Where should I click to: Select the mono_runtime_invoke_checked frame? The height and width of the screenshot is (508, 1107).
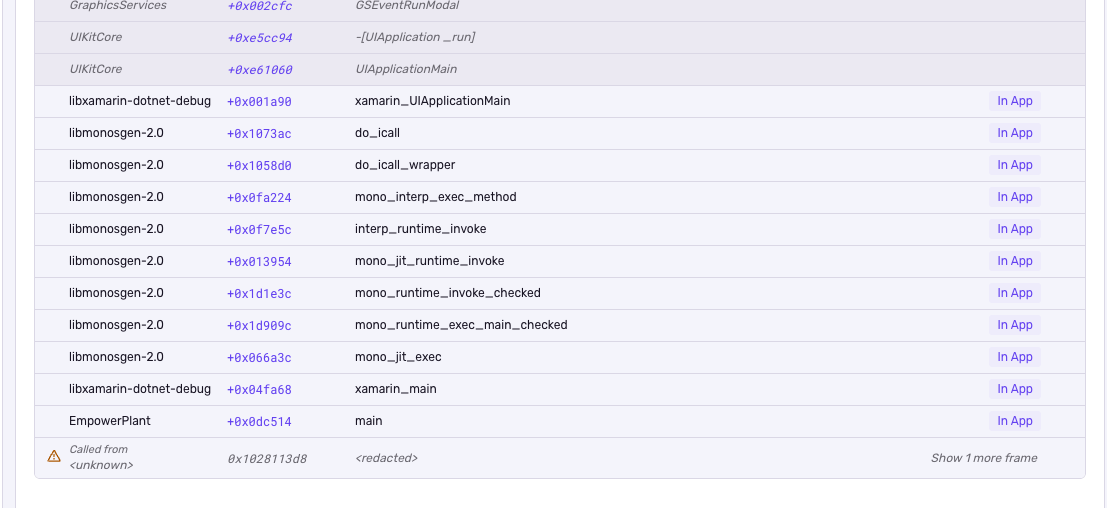[447, 293]
